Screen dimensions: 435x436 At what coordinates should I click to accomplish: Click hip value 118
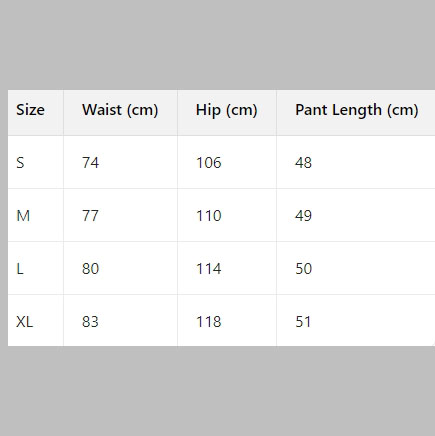tap(209, 322)
